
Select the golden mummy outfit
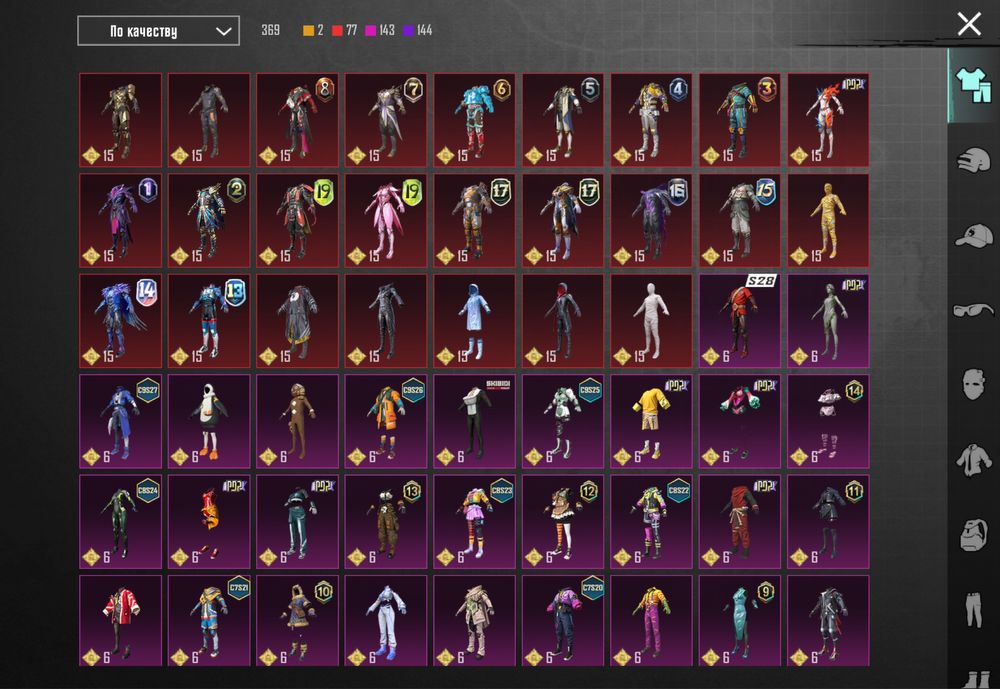(x=828, y=221)
